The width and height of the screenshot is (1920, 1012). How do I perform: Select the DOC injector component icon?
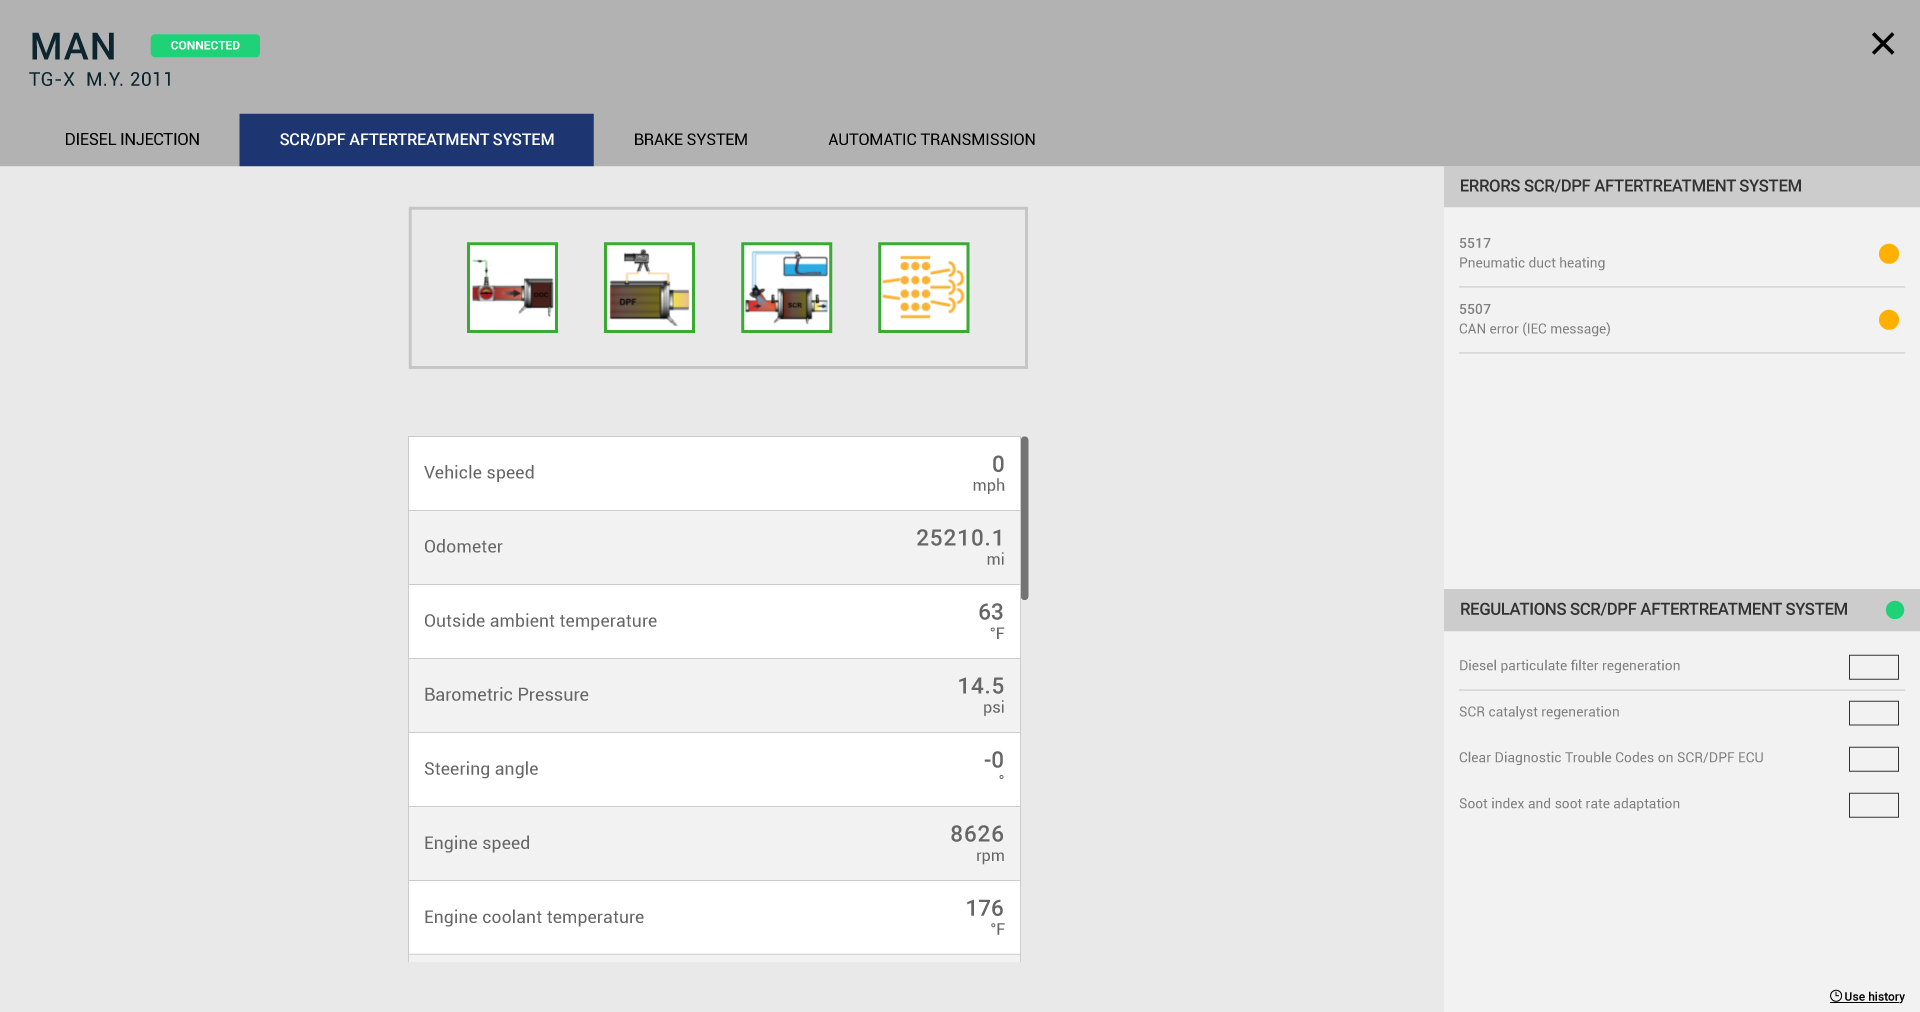coord(512,287)
